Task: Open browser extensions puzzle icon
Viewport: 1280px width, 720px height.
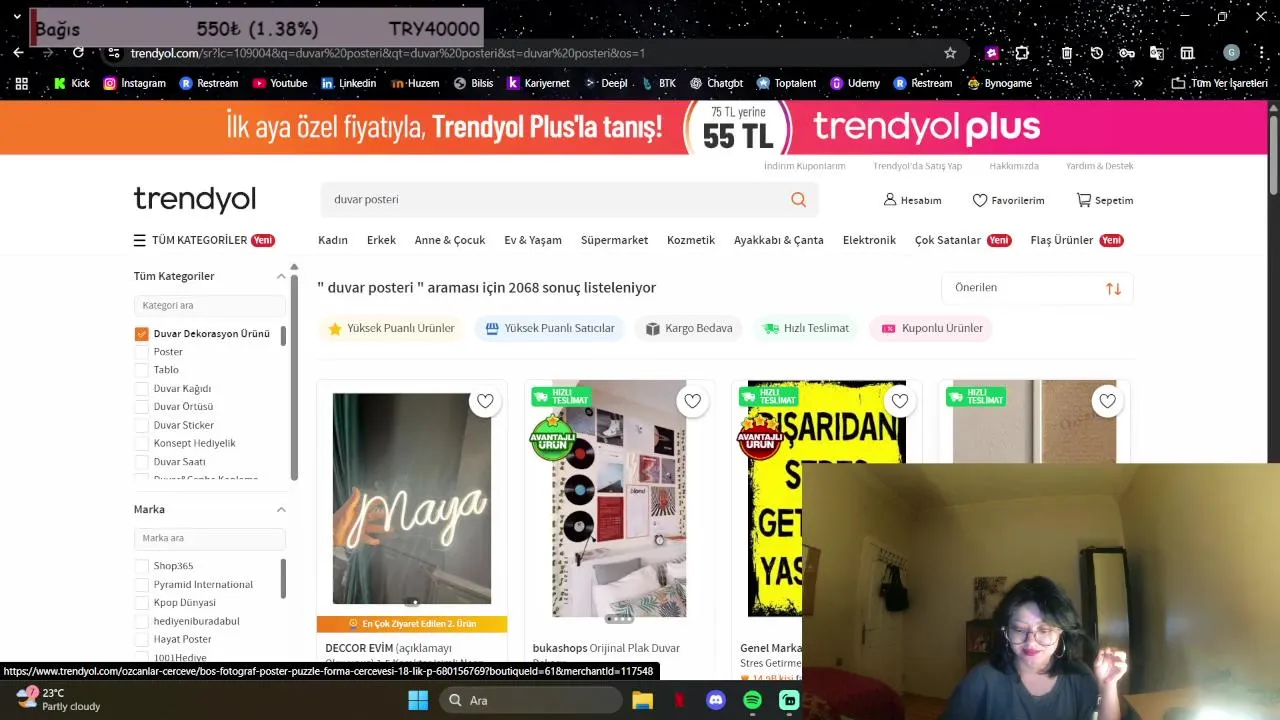Action: click(x=1022, y=53)
